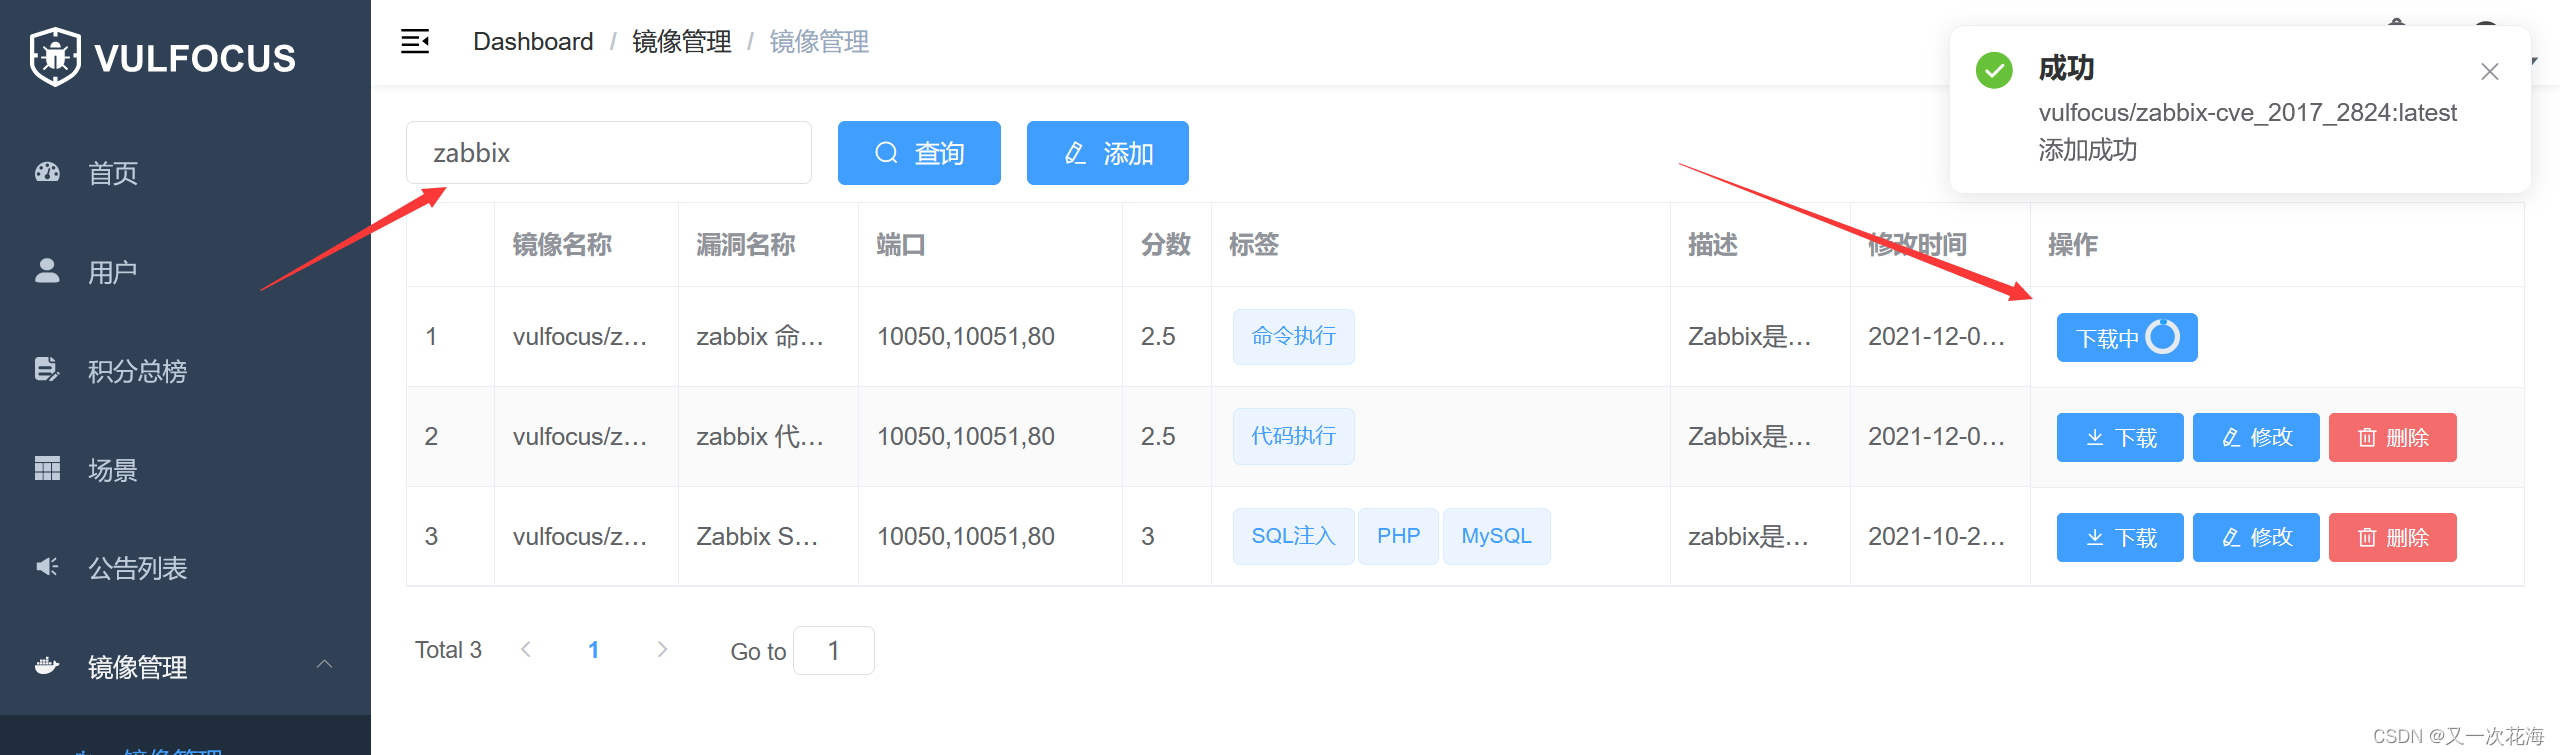
Task: Close the 成功 notification popup
Action: (x=2490, y=72)
